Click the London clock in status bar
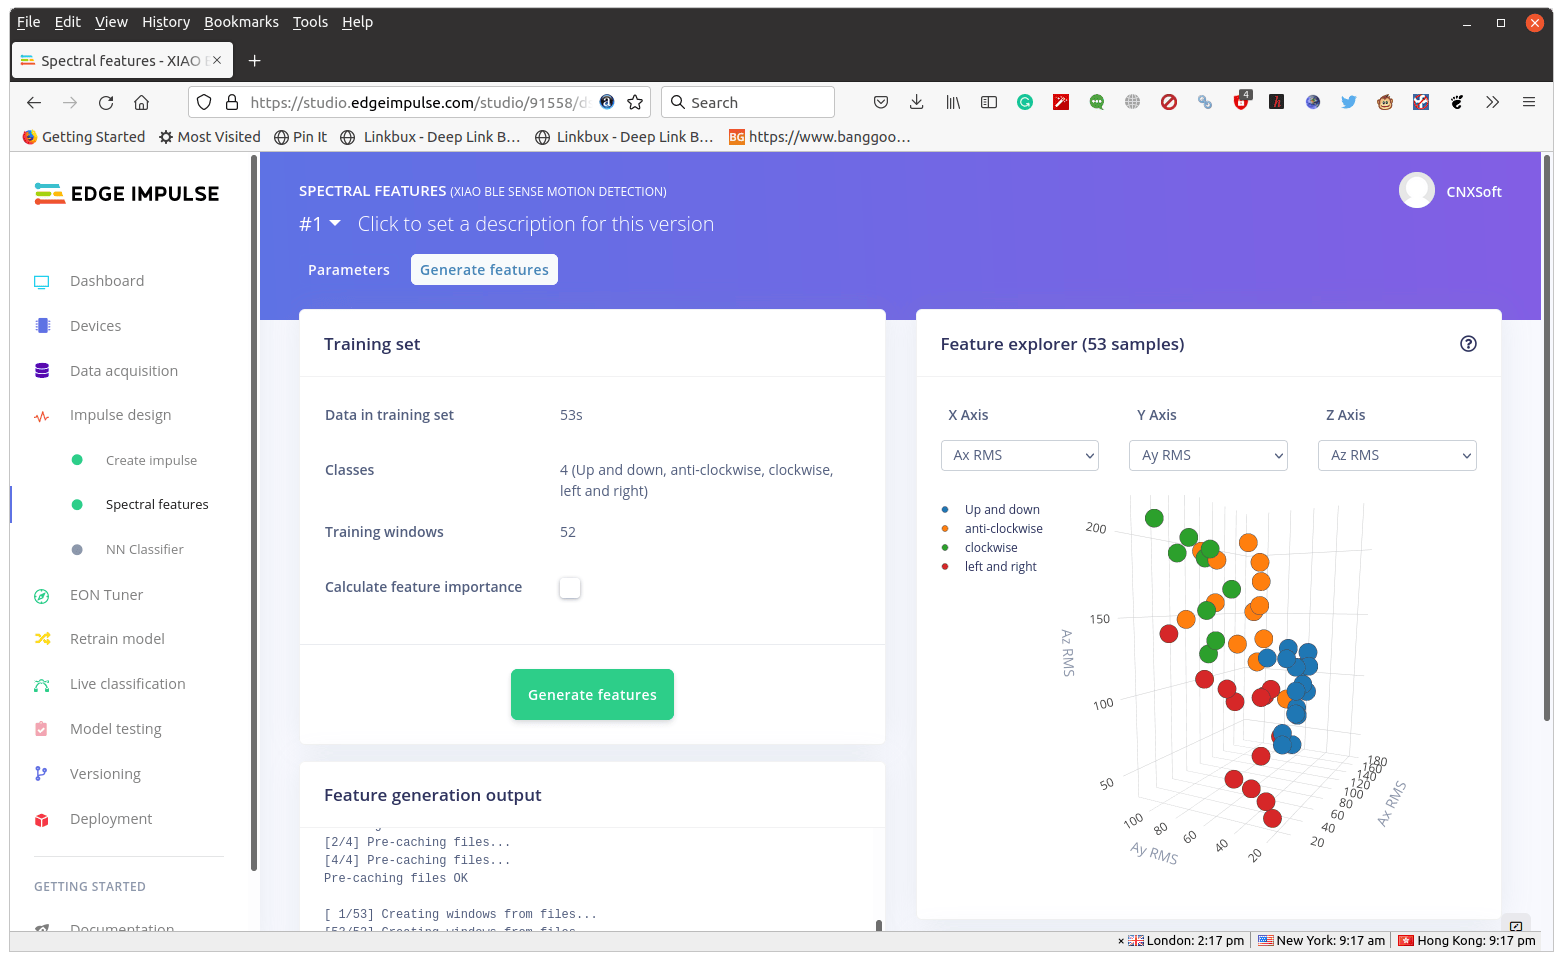Screen dimensions: 1563x961 (x=1186, y=941)
